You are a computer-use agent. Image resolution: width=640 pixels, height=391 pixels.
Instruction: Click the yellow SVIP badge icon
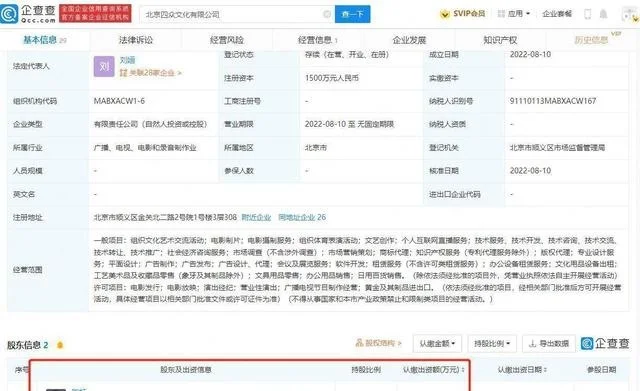[444, 14]
